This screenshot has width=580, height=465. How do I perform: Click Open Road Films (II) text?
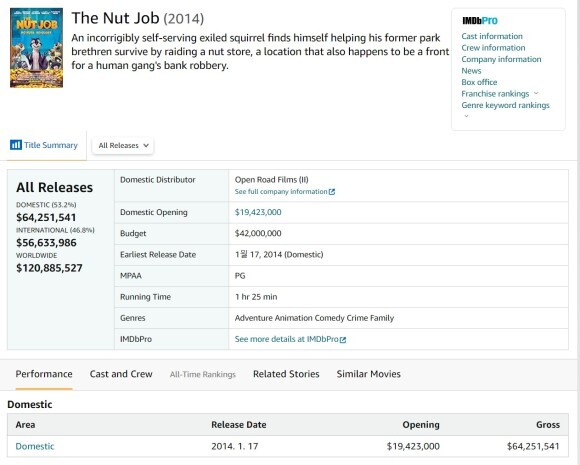point(272,180)
